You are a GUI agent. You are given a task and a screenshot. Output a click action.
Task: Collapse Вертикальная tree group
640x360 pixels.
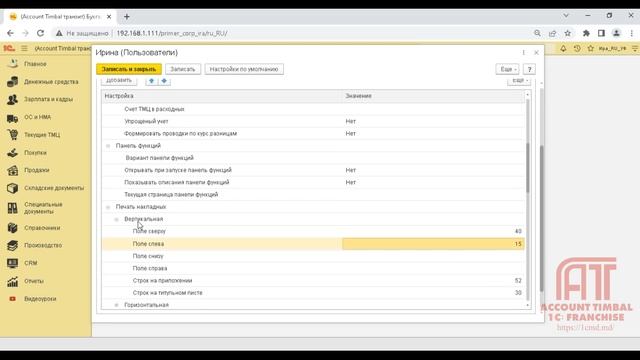[x=116, y=220]
